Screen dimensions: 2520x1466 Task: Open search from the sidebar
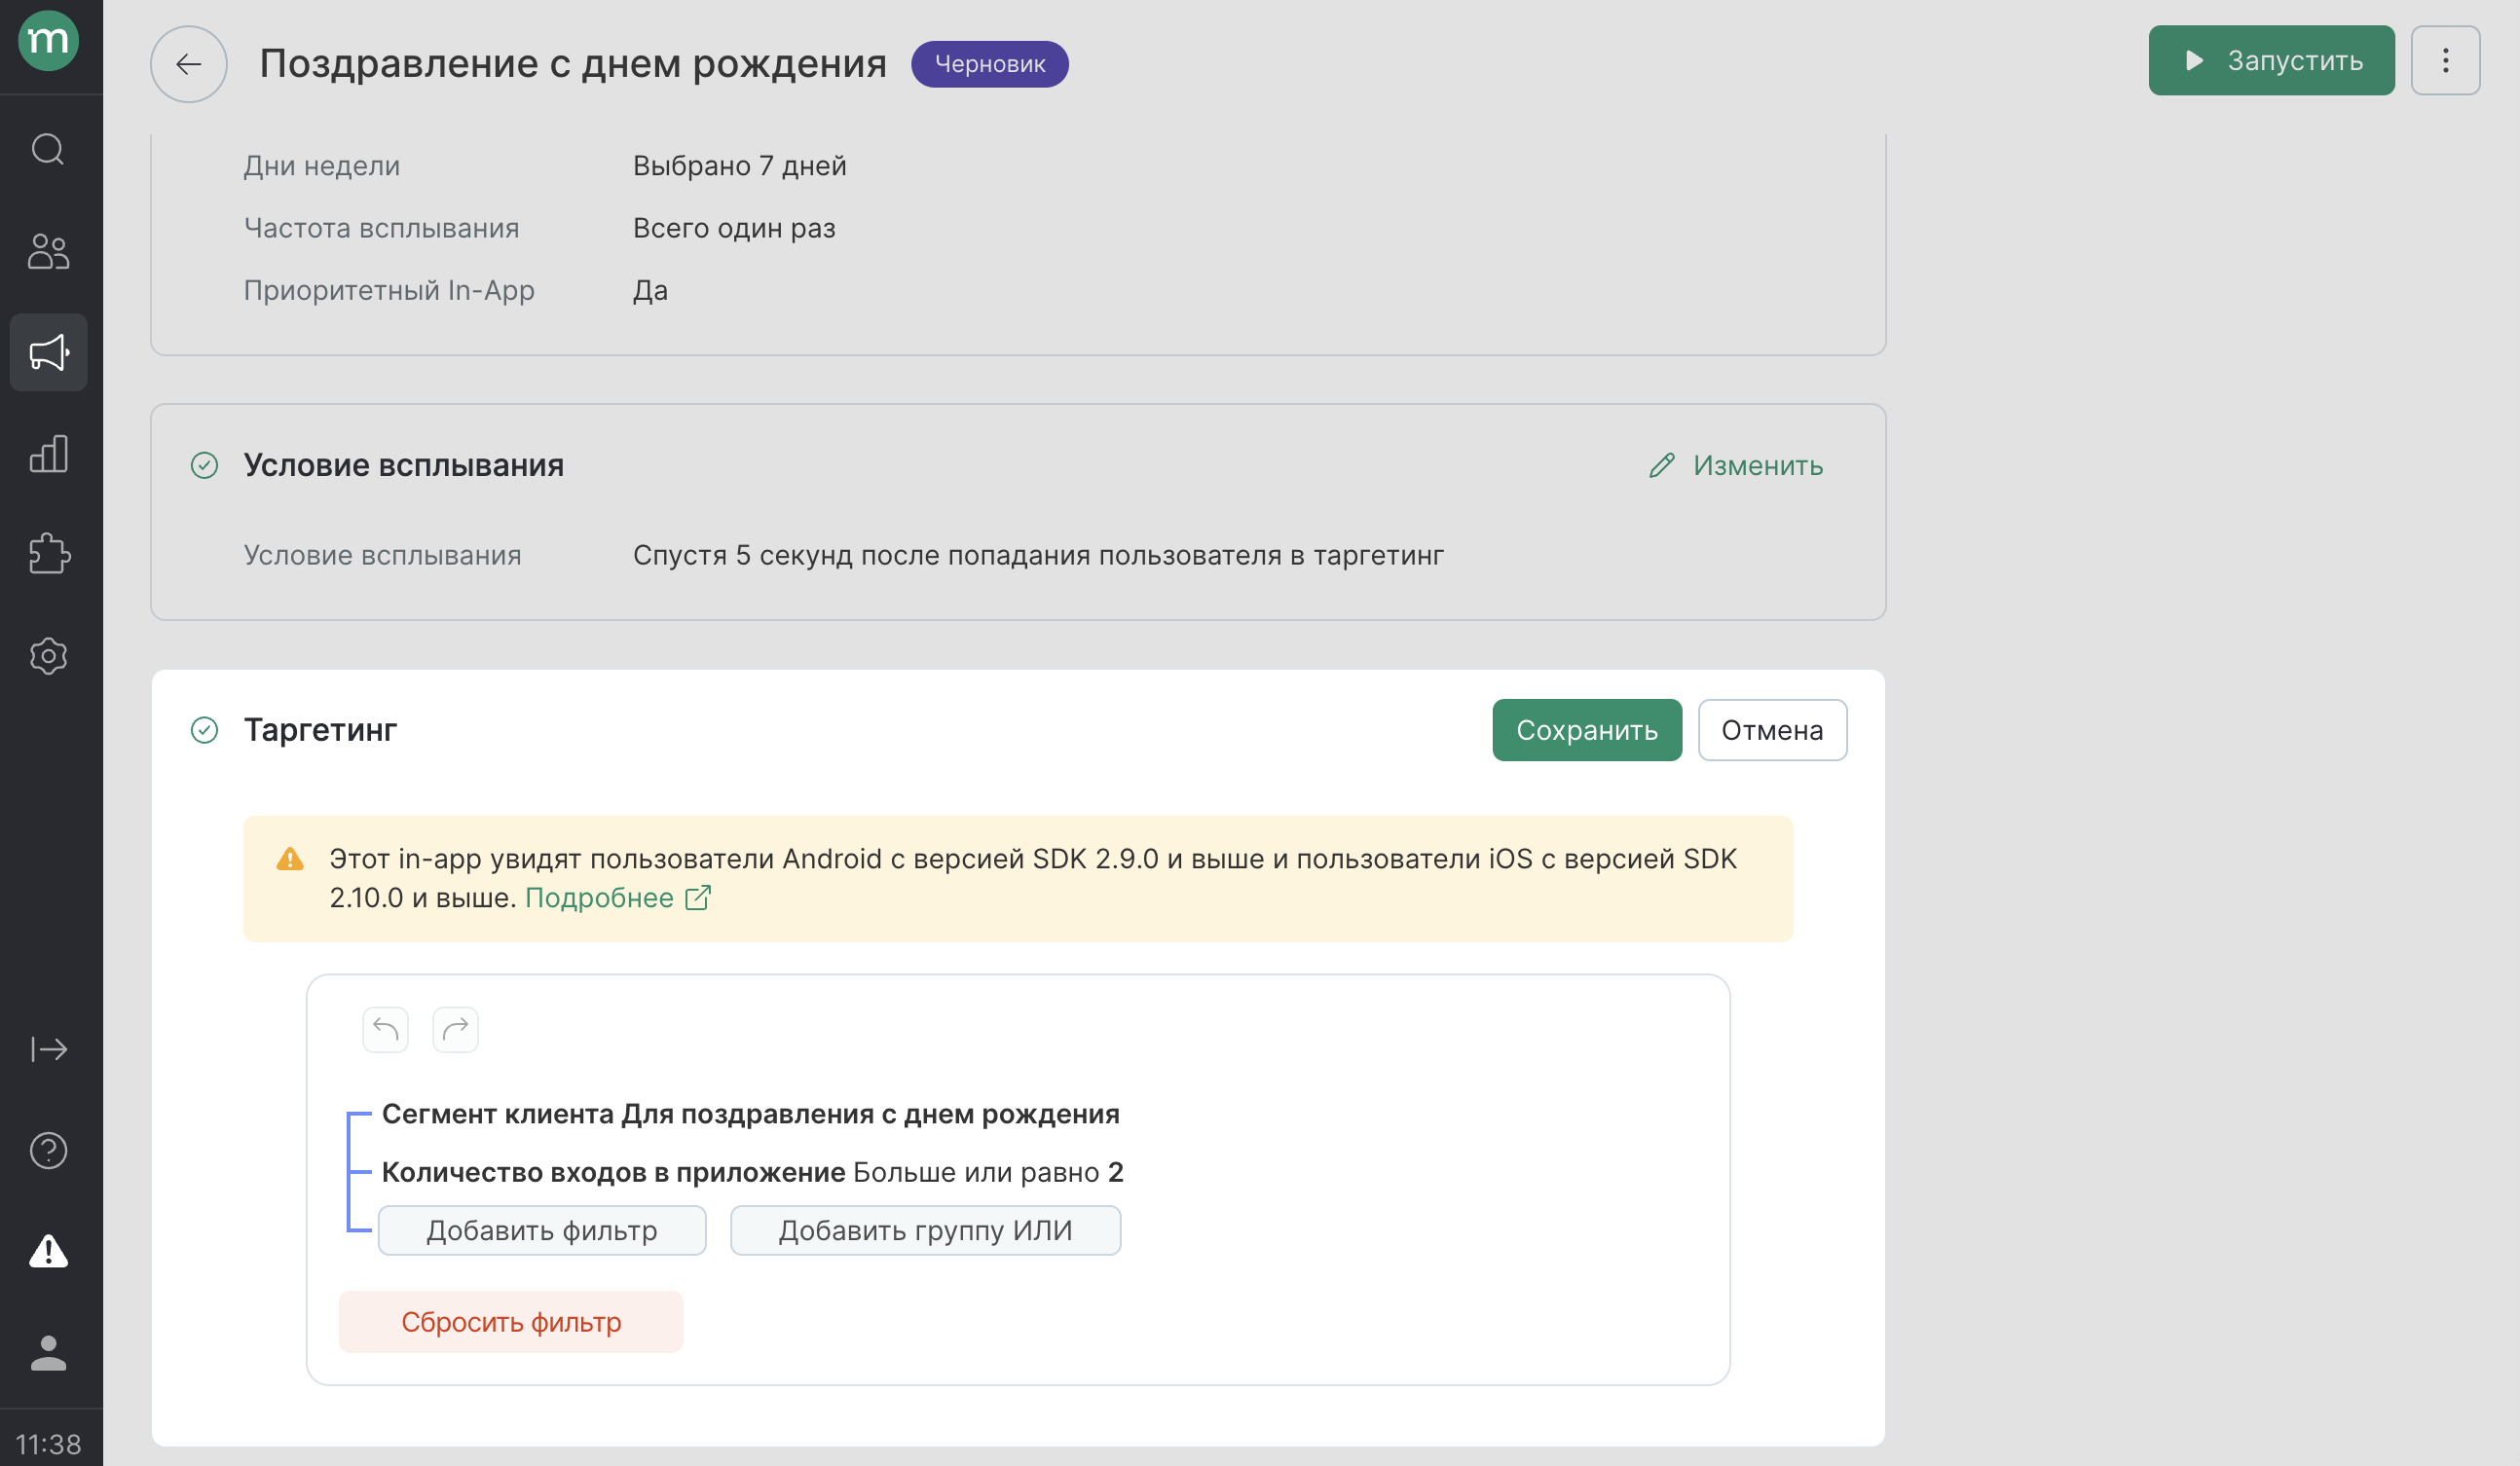click(x=48, y=149)
